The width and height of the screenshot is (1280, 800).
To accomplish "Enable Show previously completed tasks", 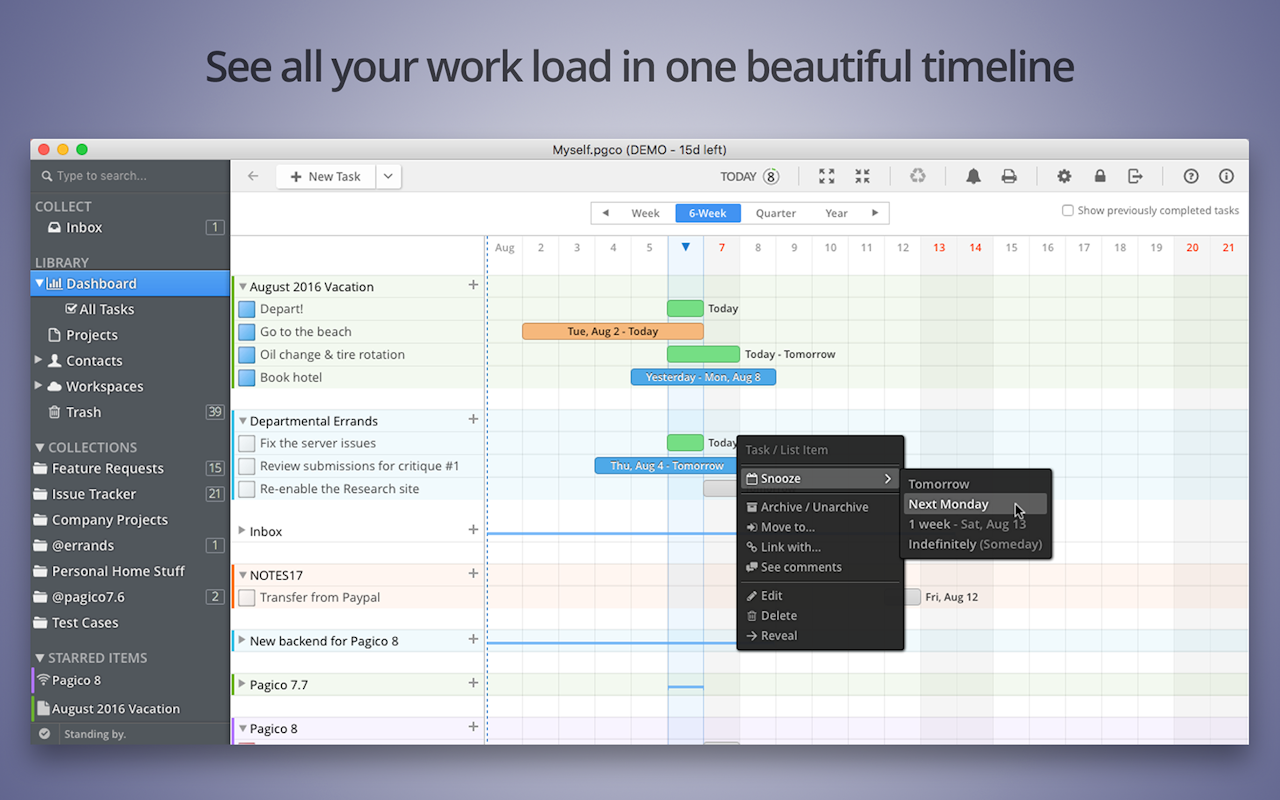I will point(1069,210).
